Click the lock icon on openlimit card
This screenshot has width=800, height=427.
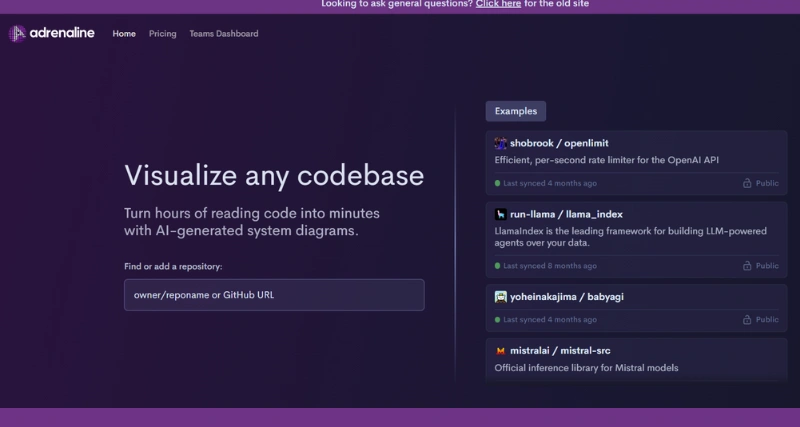pyautogui.click(x=747, y=184)
